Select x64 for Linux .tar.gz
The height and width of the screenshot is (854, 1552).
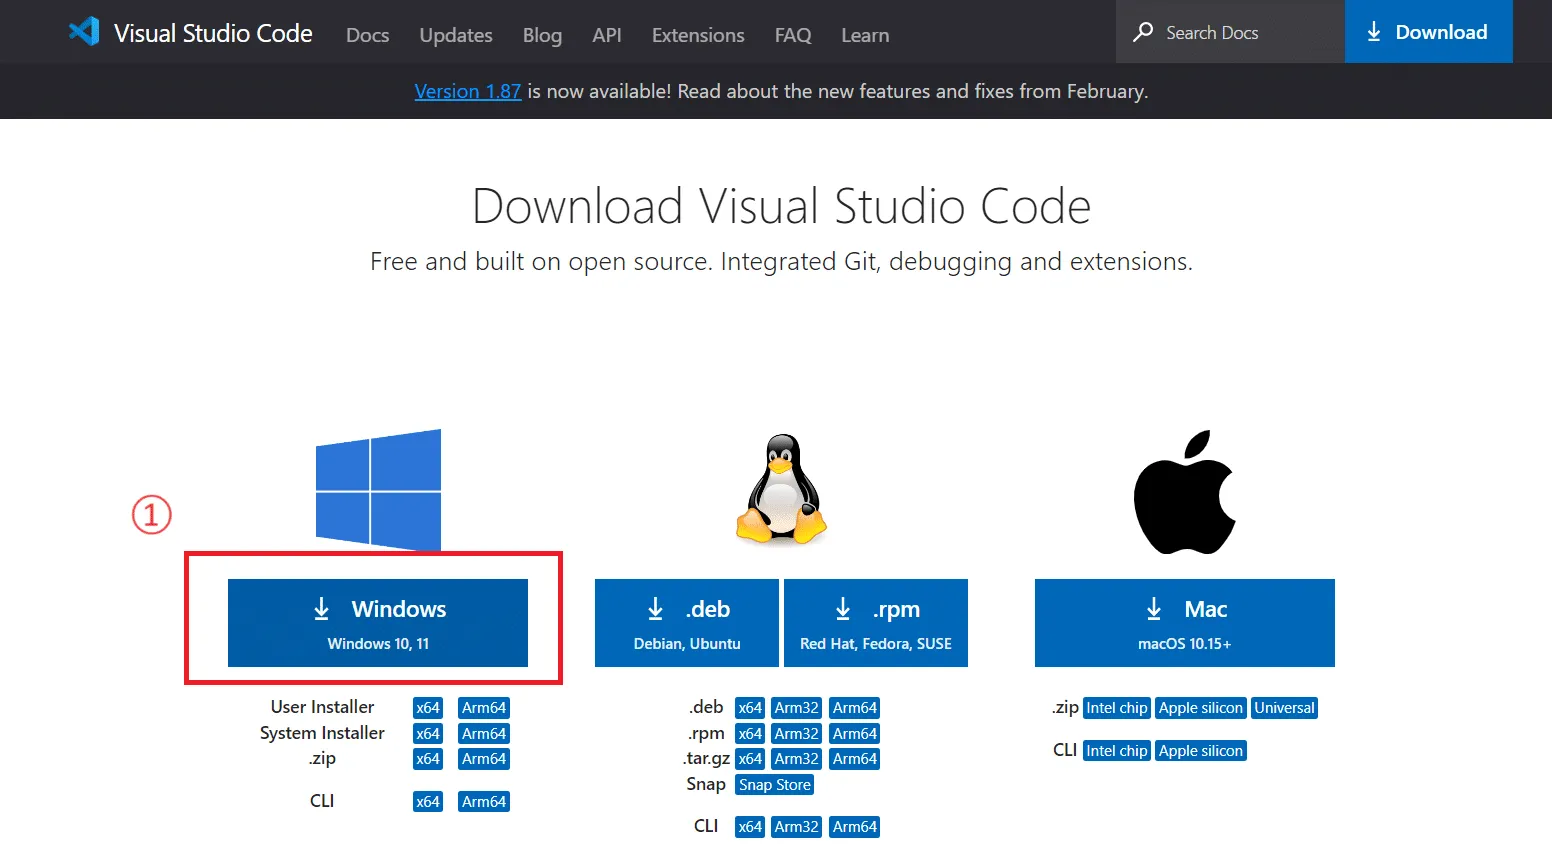[750, 759]
